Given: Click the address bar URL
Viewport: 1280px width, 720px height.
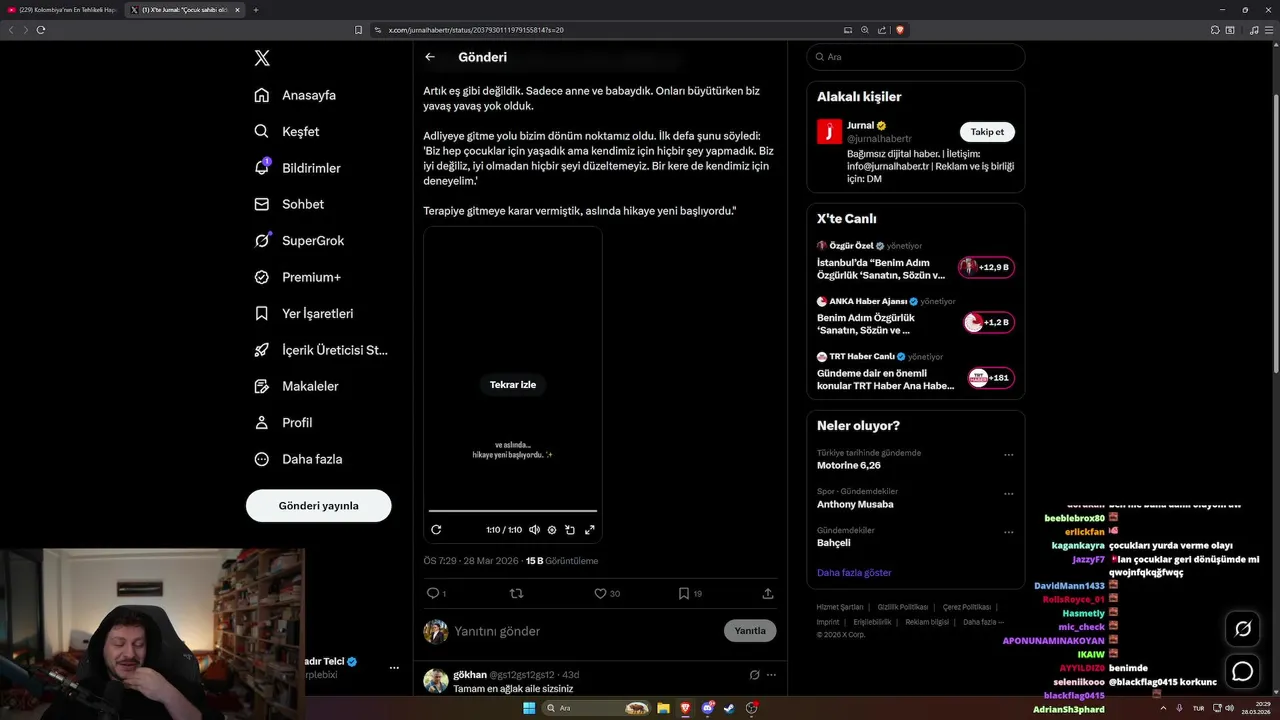Looking at the screenshot, I should pyautogui.click(x=476, y=30).
